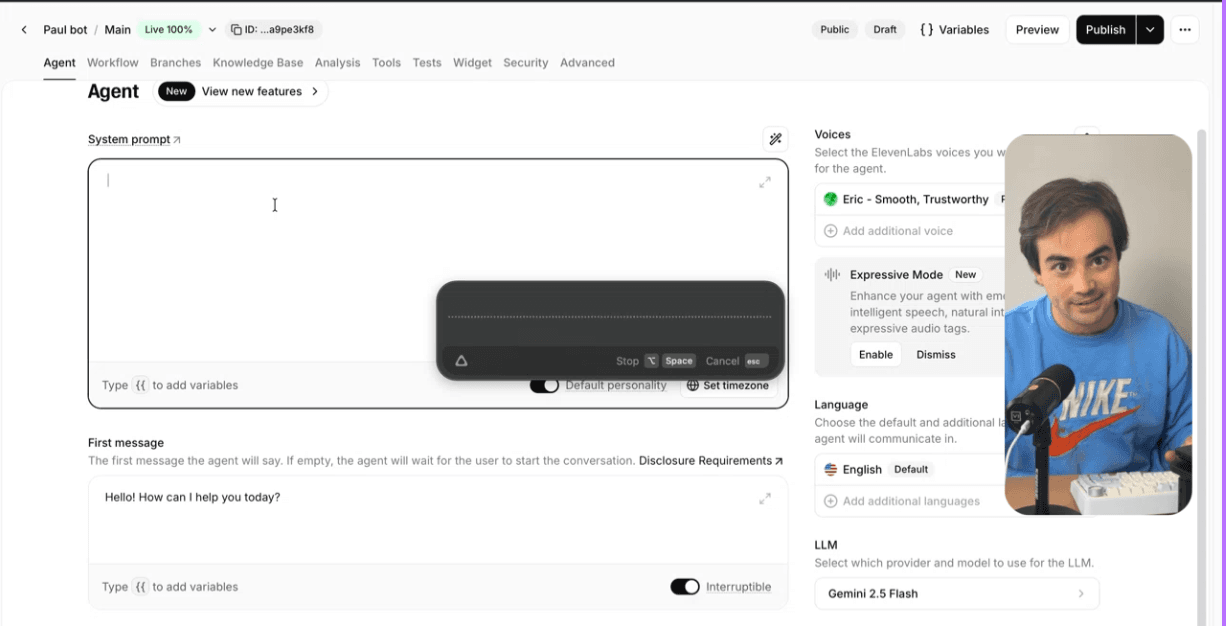Open the Publish split-button chevron
Screen dimensions: 1226x626
tap(1149, 29)
